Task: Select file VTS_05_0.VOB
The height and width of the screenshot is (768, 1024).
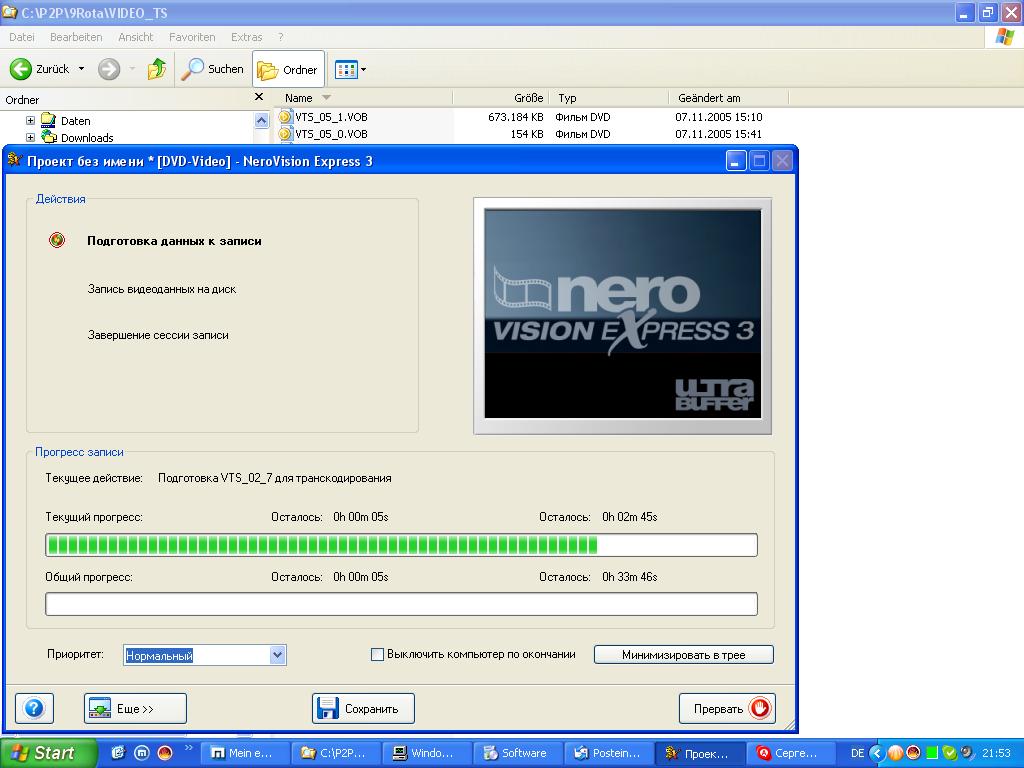Action: 331,134
